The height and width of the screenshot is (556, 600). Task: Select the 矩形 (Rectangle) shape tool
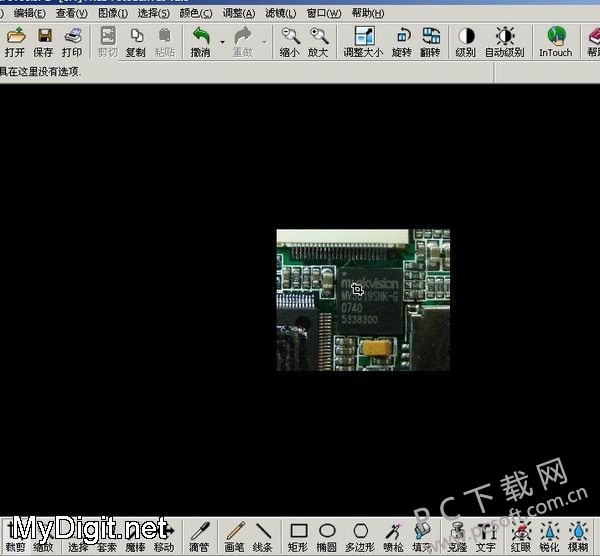tap(298, 531)
